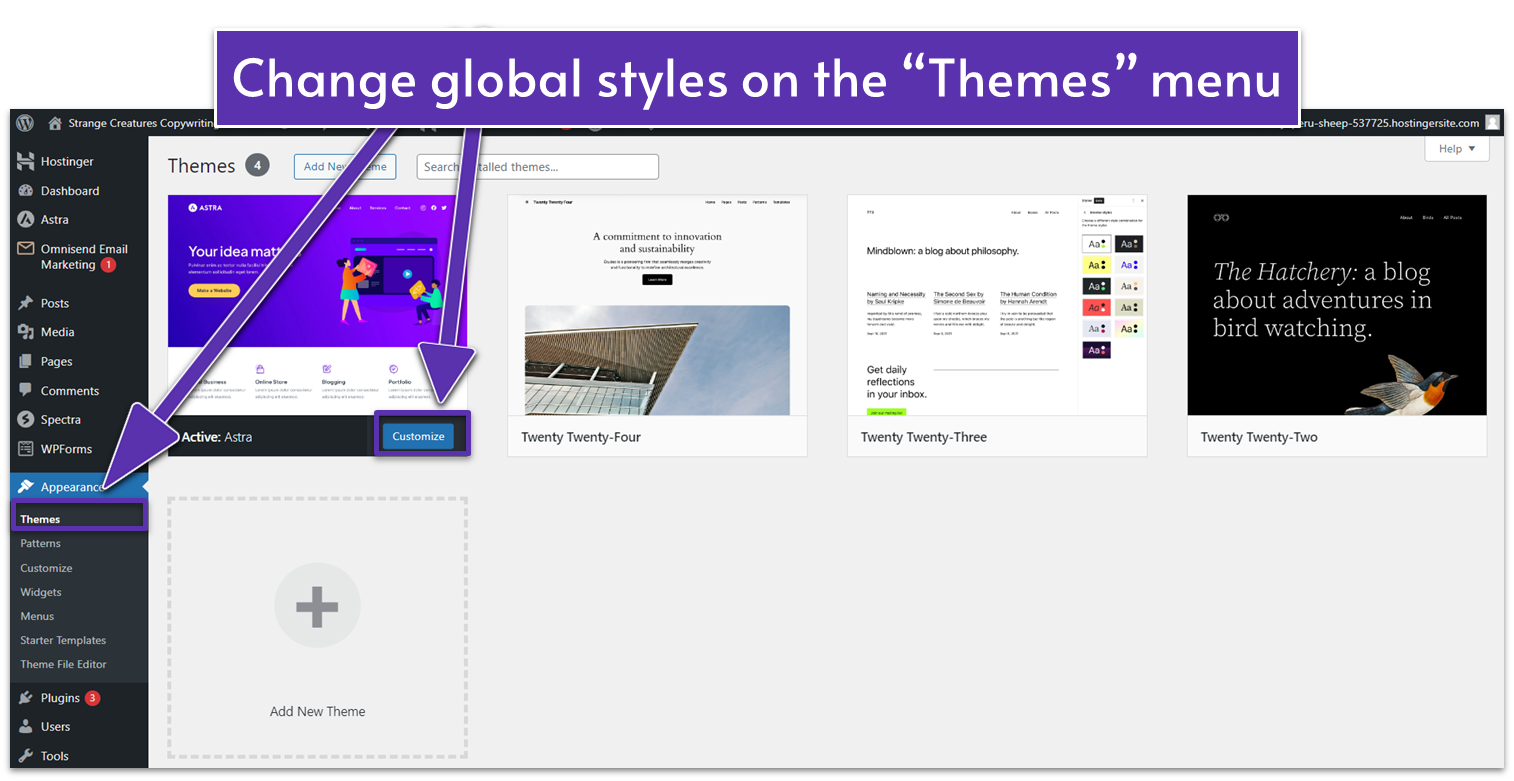Click the Spectra icon in sidebar
Image resolution: width=1514 pixels, height=781 pixels.
click(x=26, y=419)
